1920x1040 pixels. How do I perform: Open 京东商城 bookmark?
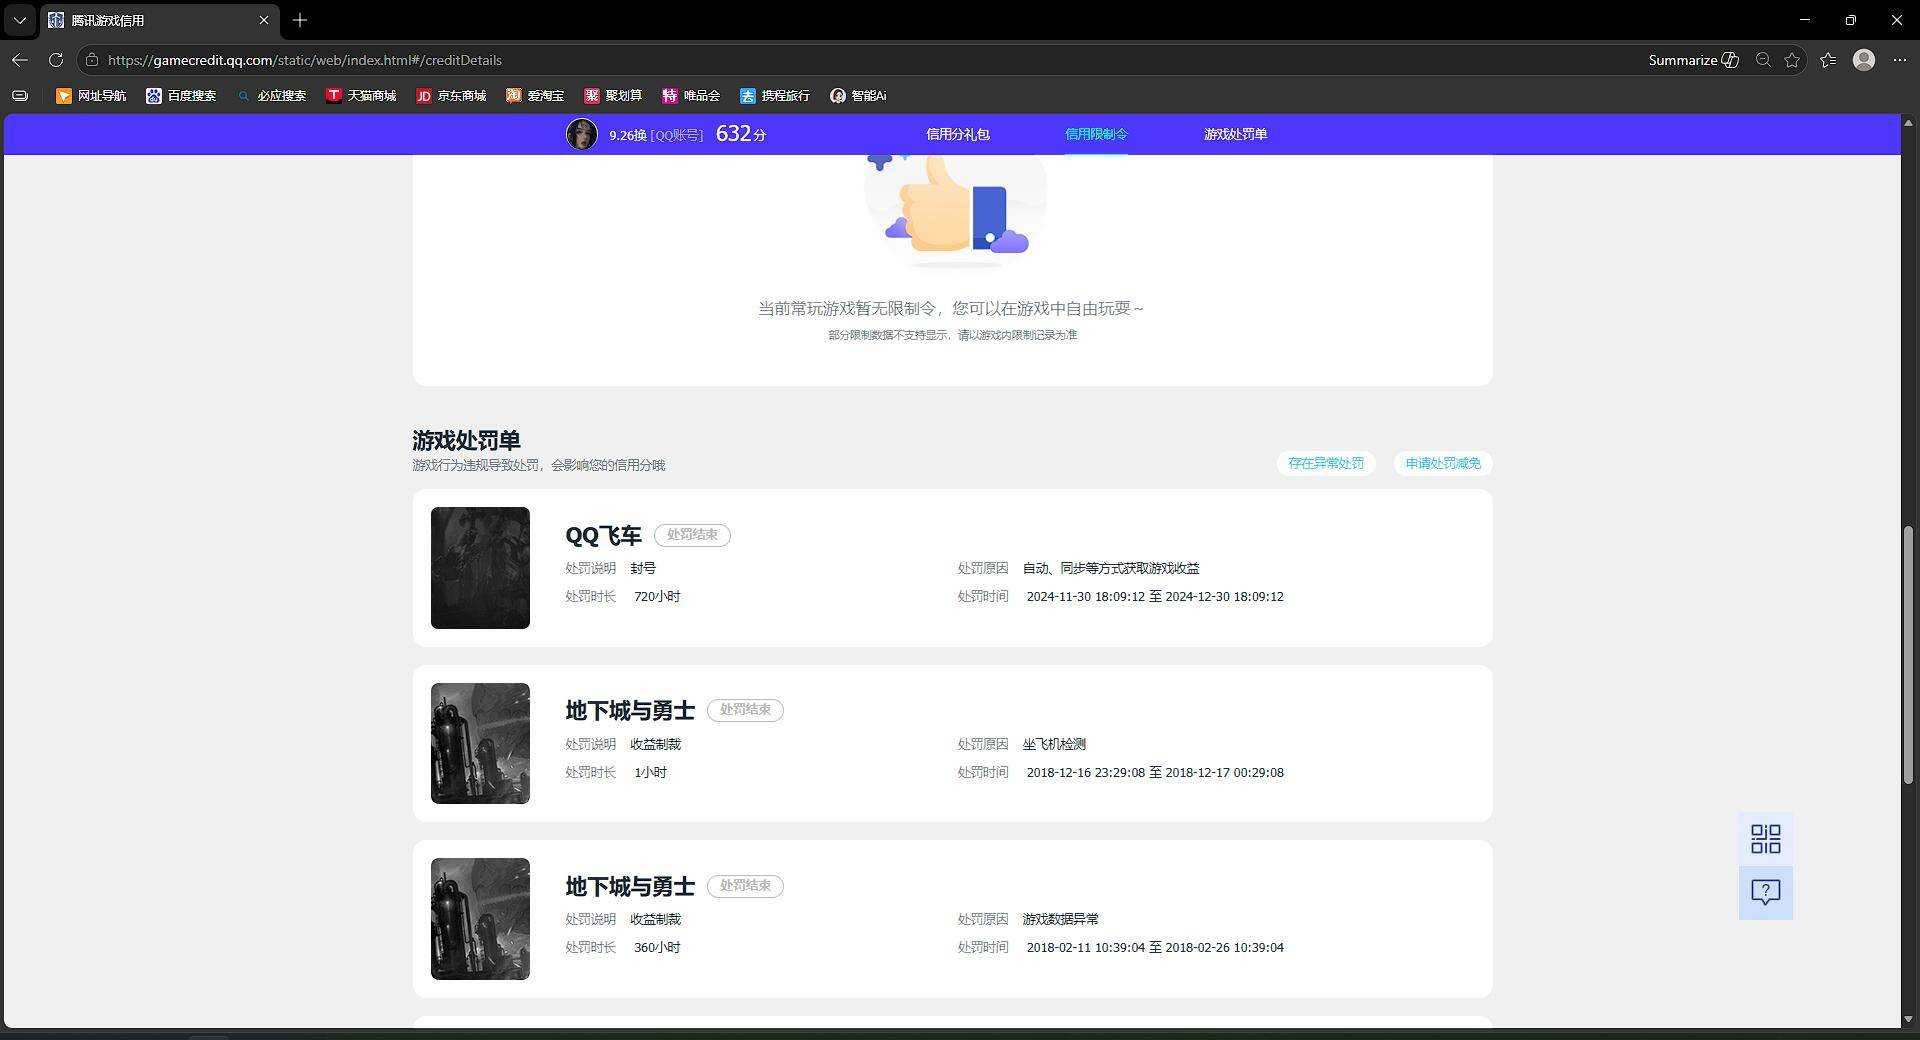pos(451,96)
